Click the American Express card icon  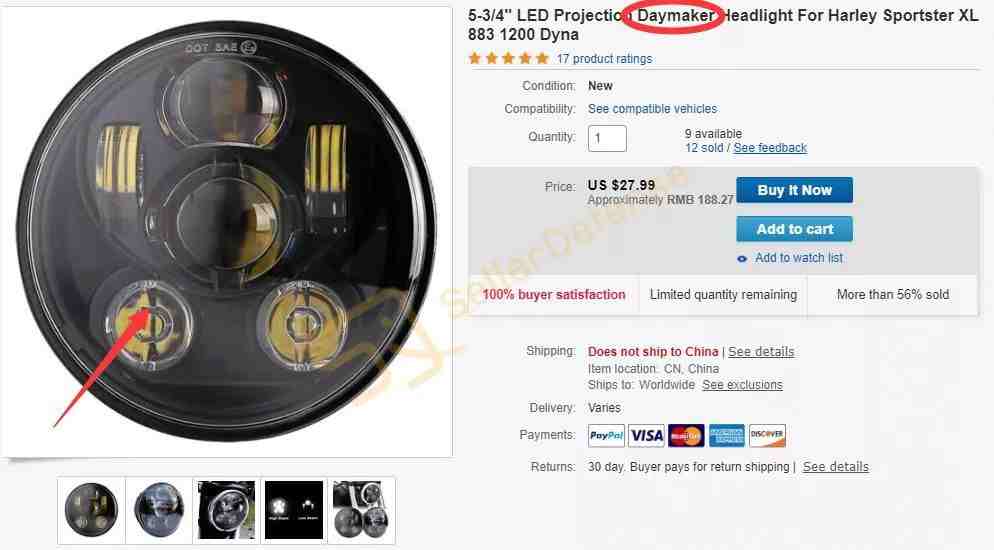726,435
